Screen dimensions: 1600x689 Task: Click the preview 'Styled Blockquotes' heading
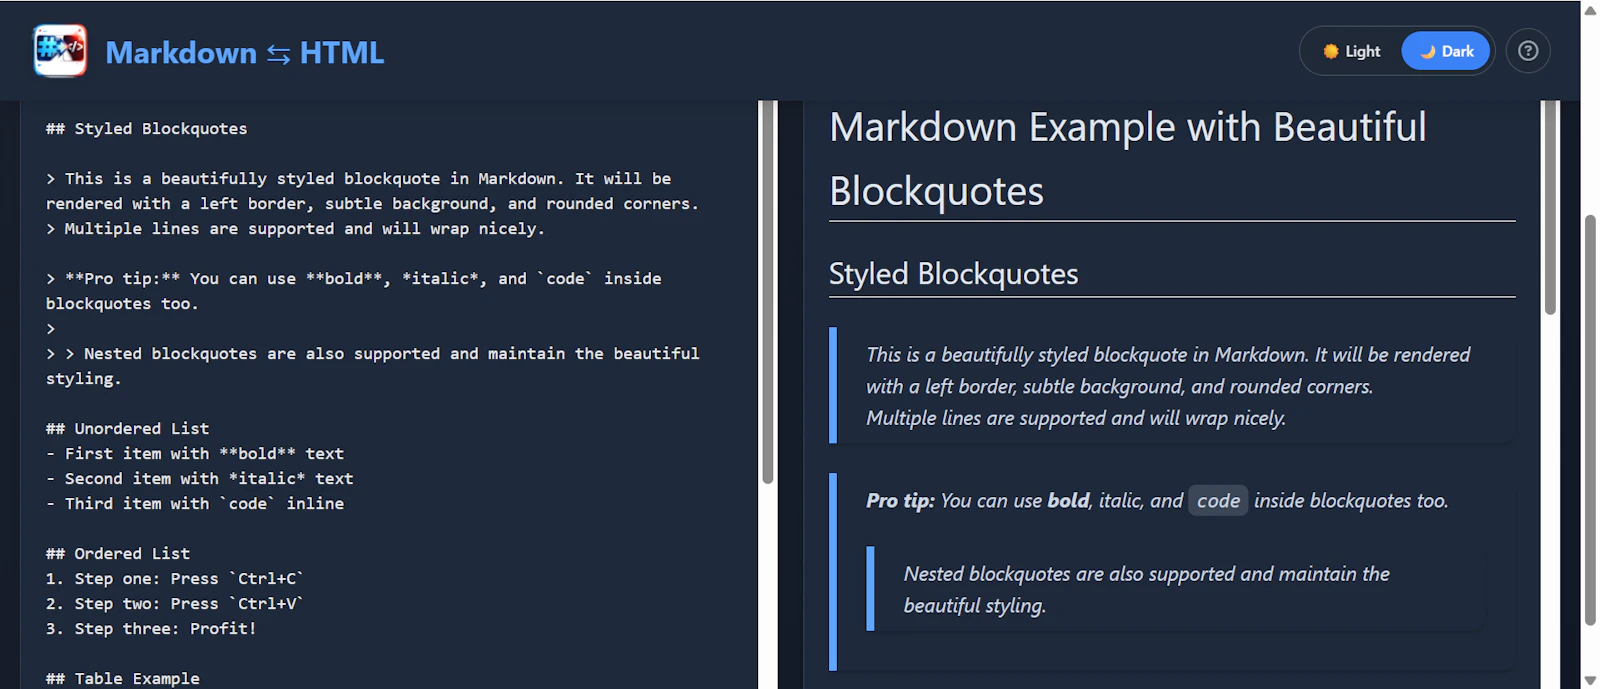click(x=954, y=274)
